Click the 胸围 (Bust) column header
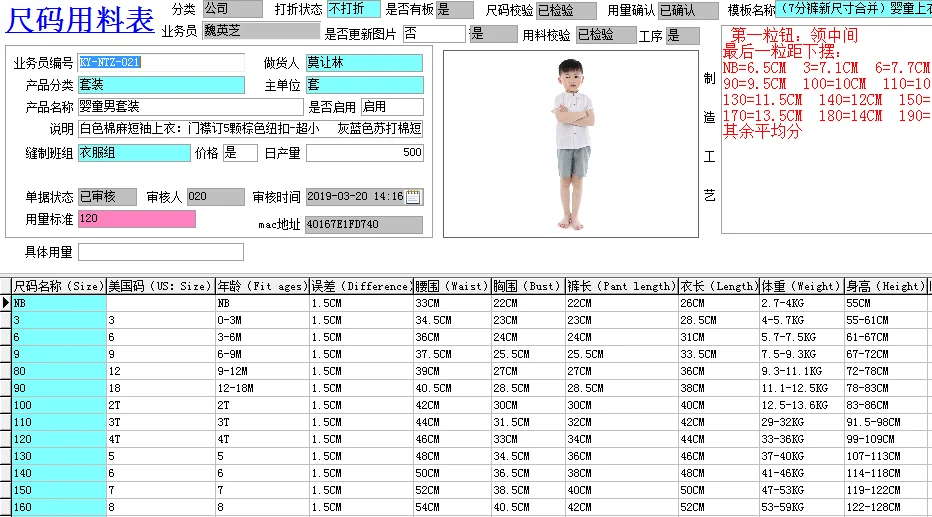The width and height of the screenshot is (932, 517). pyautogui.click(x=528, y=286)
